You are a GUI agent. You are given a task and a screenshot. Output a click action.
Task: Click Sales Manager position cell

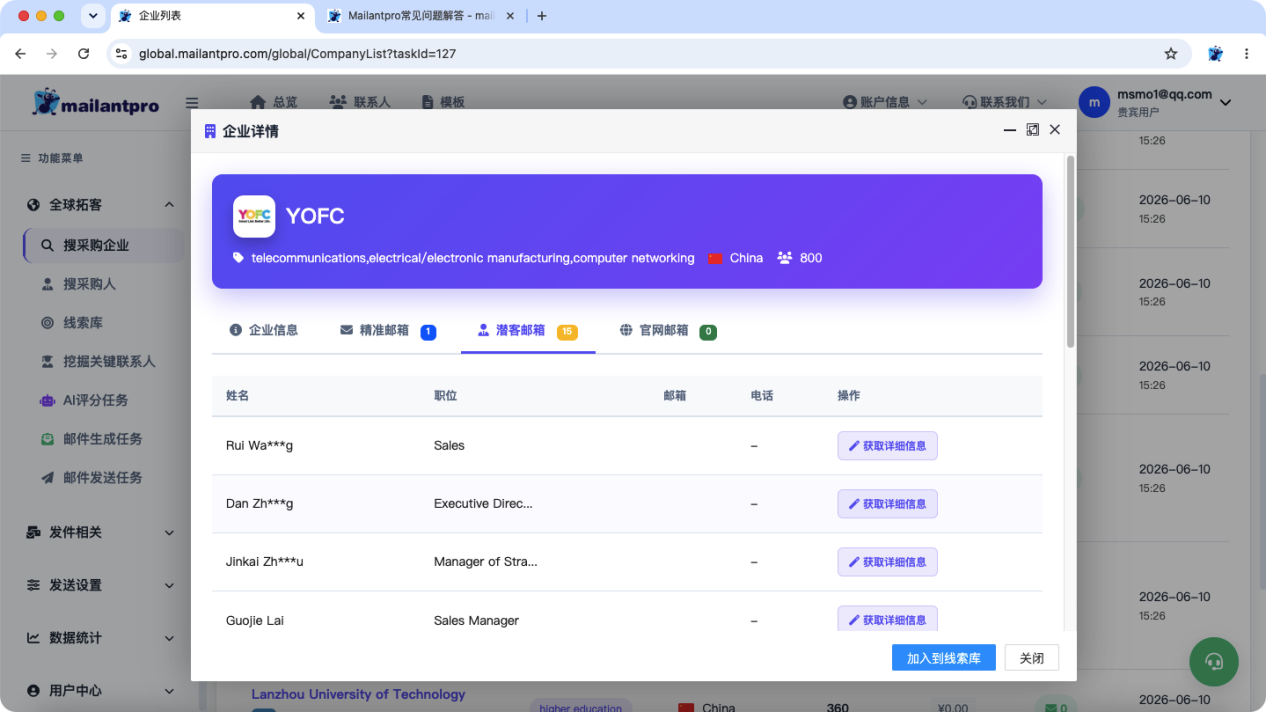pyautogui.click(x=476, y=620)
